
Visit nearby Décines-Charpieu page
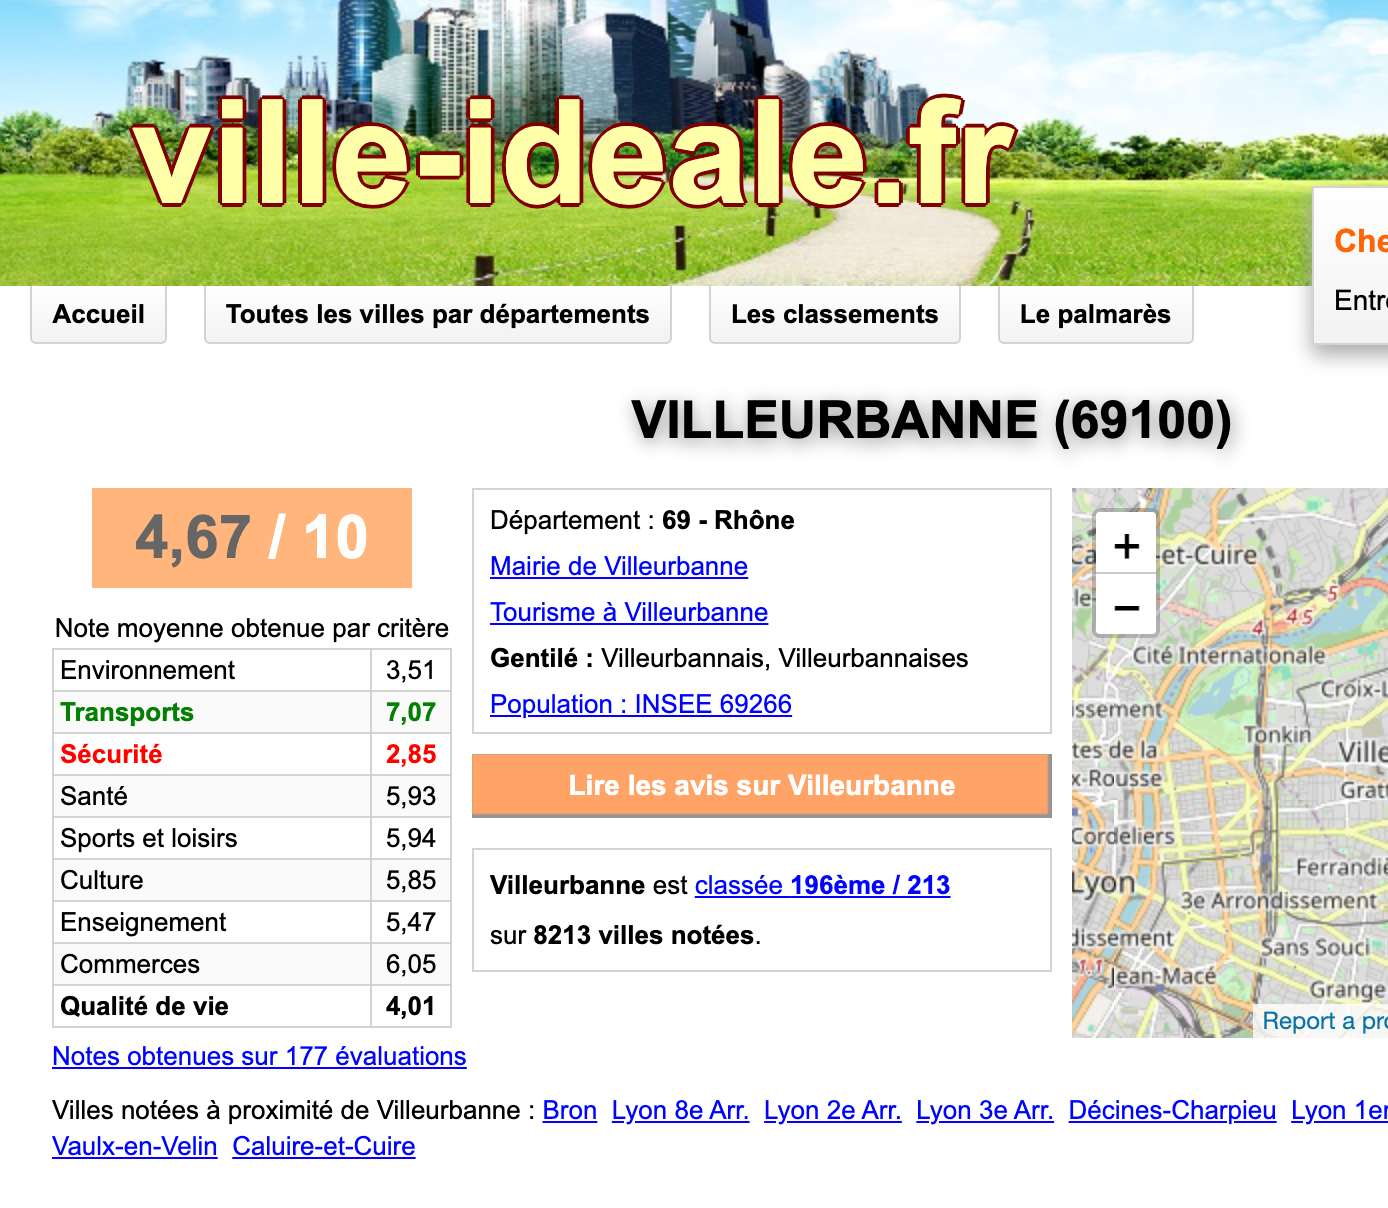pos(1172,1110)
